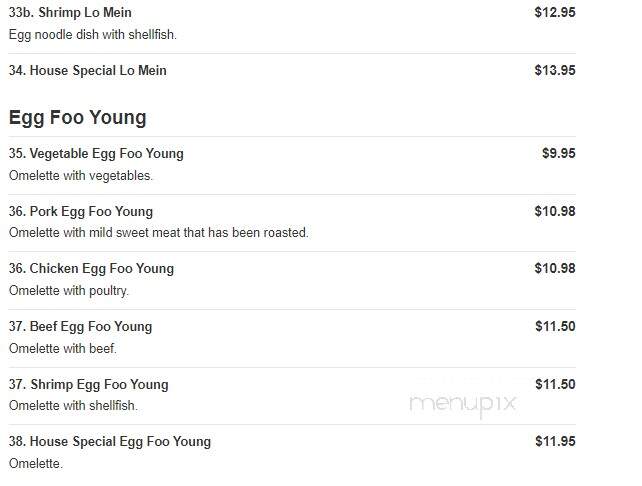Click the Shrimp Egg Foo Young $11.50 price
642x486 pixels.
555,384
